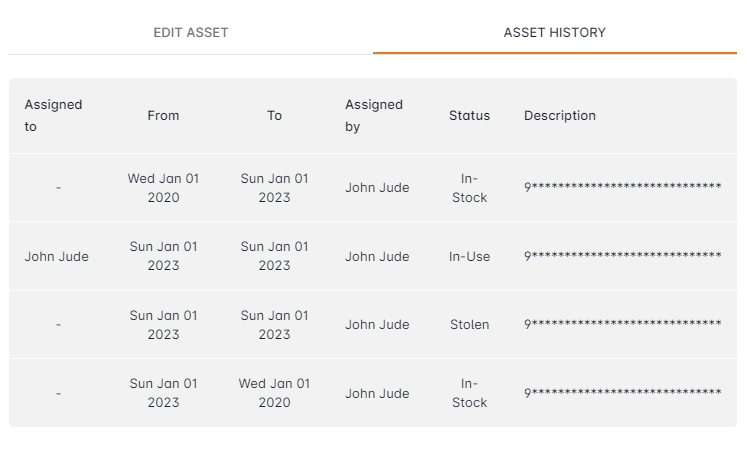Click the 'Assigned to' column header
This screenshot has width=747, height=462.
click(53, 115)
